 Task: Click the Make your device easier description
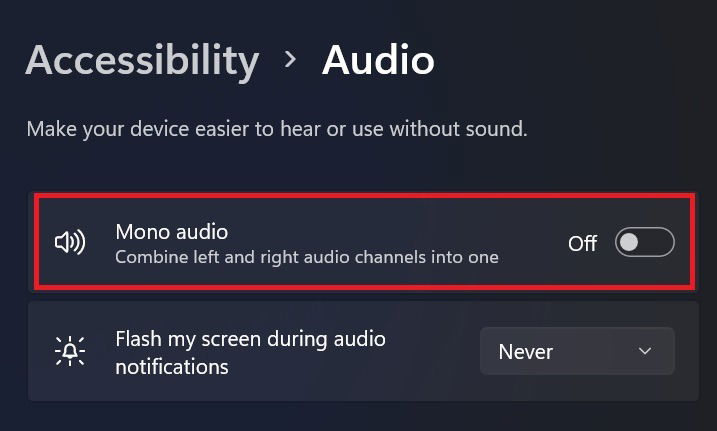coord(277,129)
